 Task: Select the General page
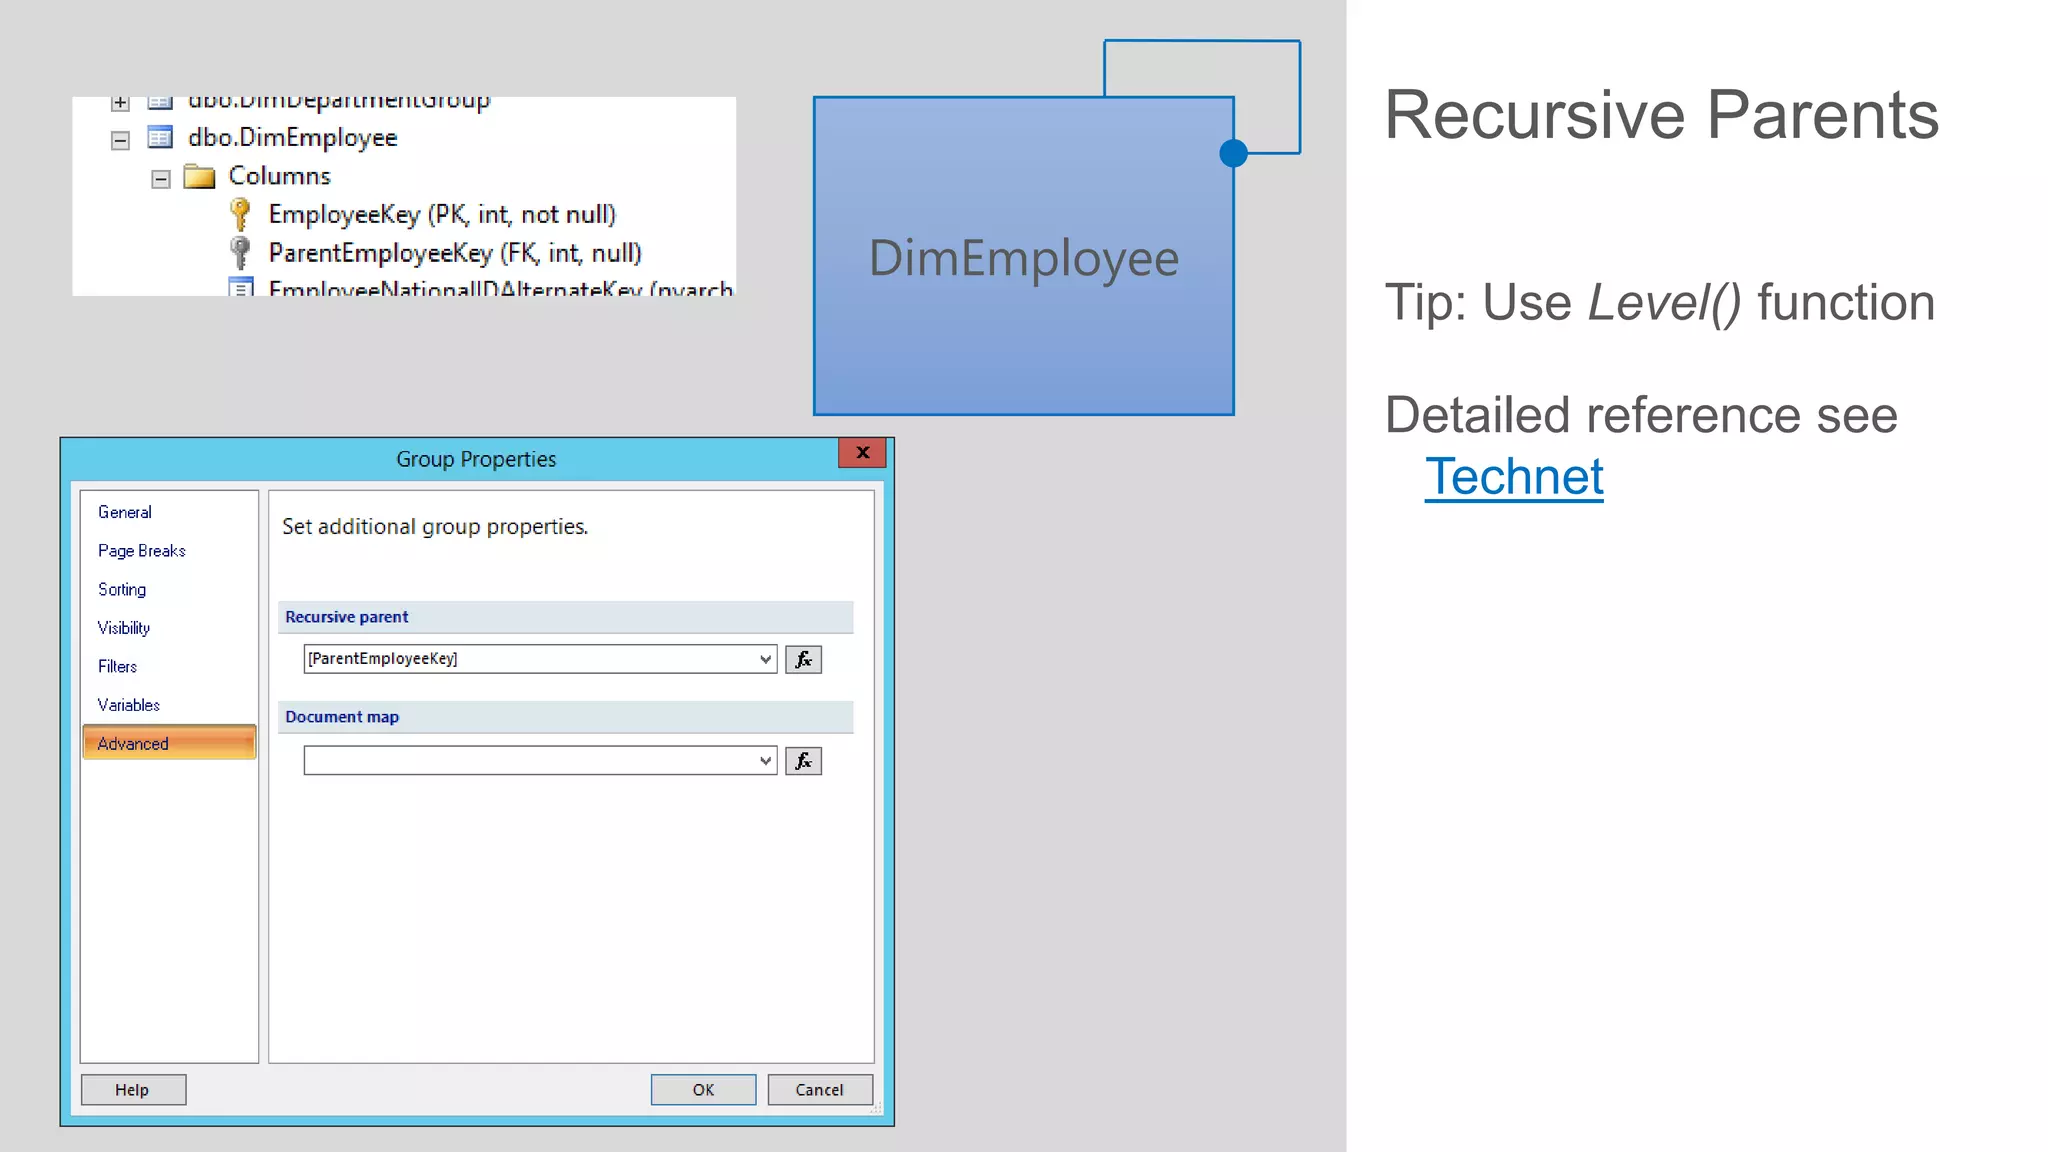pyautogui.click(x=125, y=512)
